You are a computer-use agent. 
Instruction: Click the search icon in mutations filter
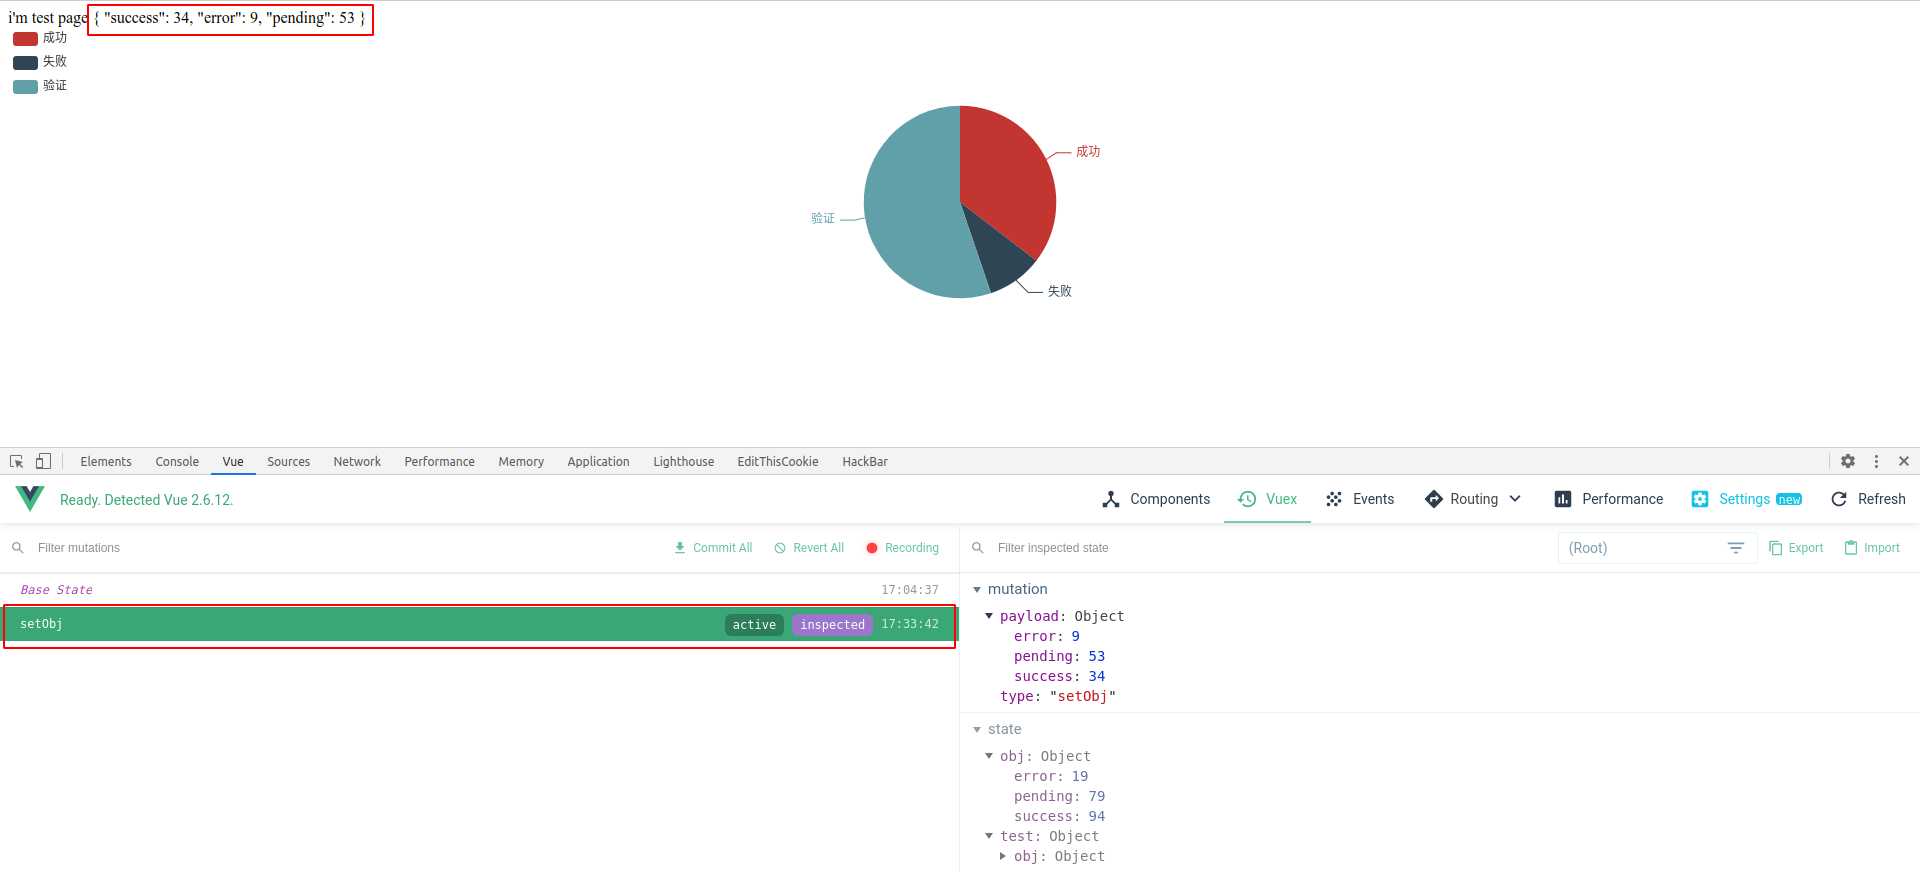pyautogui.click(x=17, y=548)
